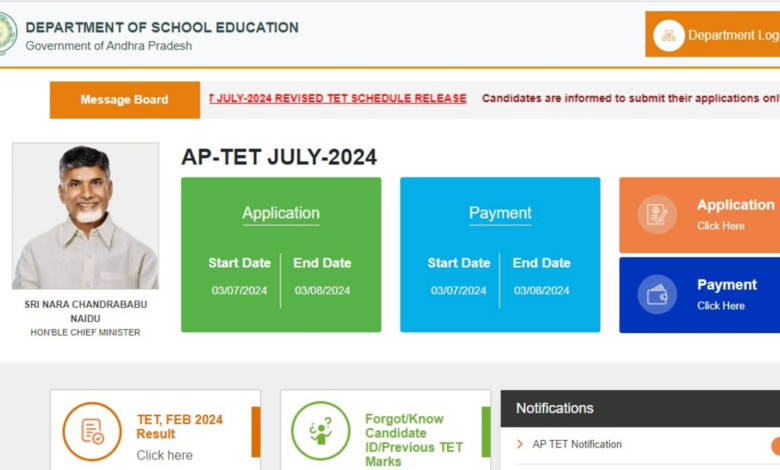
Task: Click Hon'ble Chief Minister caption
Action: coord(86,332)
